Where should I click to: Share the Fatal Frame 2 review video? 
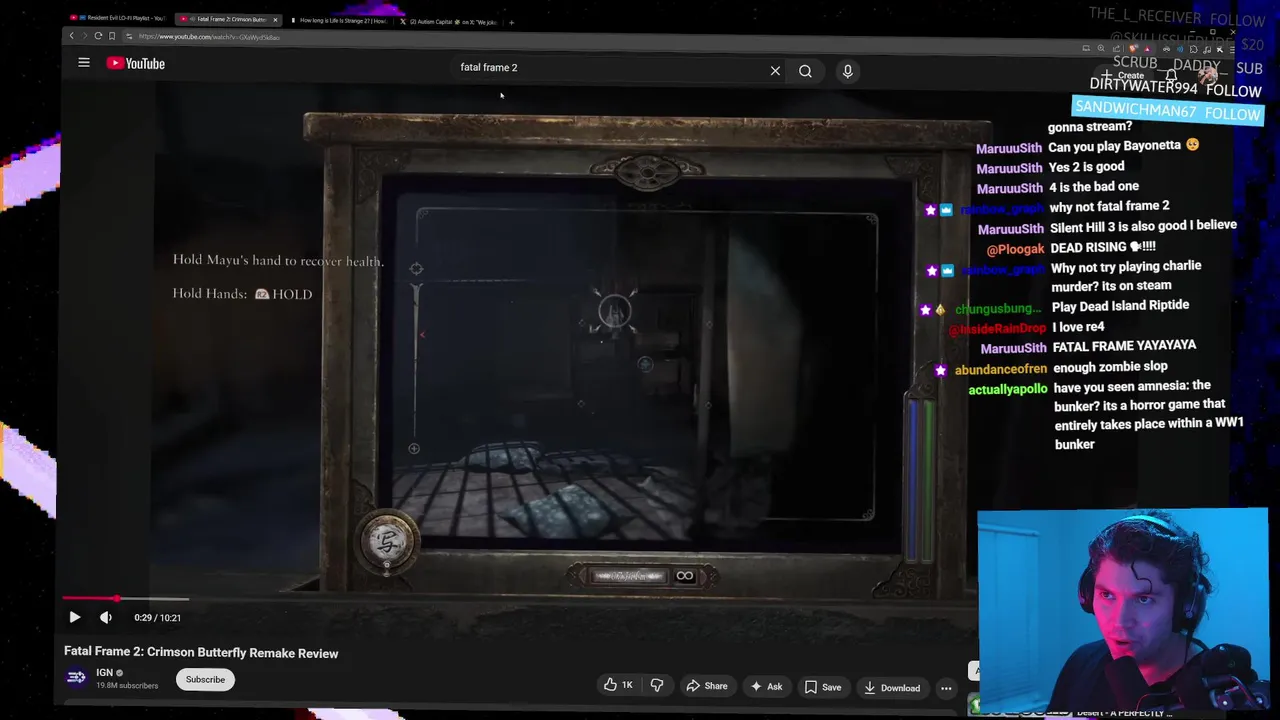tap(706, 686)
